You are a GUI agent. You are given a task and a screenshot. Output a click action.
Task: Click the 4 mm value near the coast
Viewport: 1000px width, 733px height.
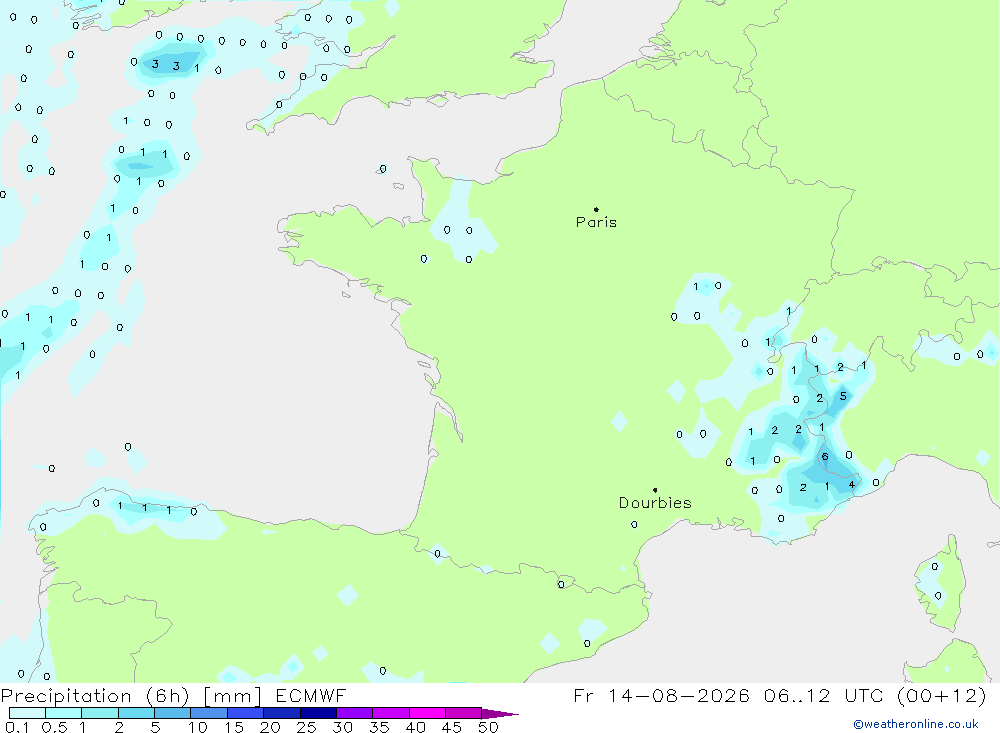[851, 485]
